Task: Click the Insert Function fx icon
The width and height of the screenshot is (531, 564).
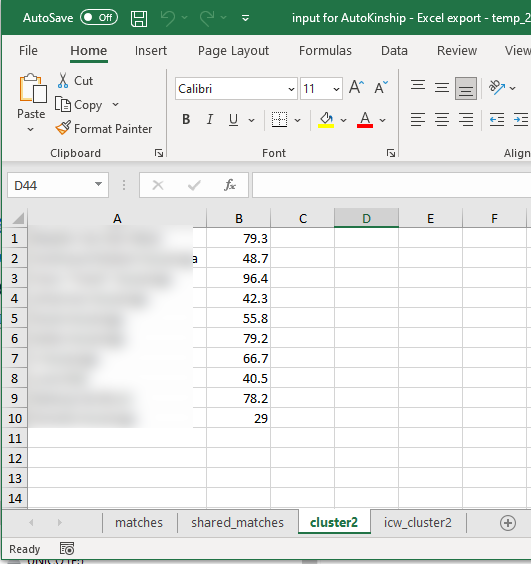Action: [230, 185]
